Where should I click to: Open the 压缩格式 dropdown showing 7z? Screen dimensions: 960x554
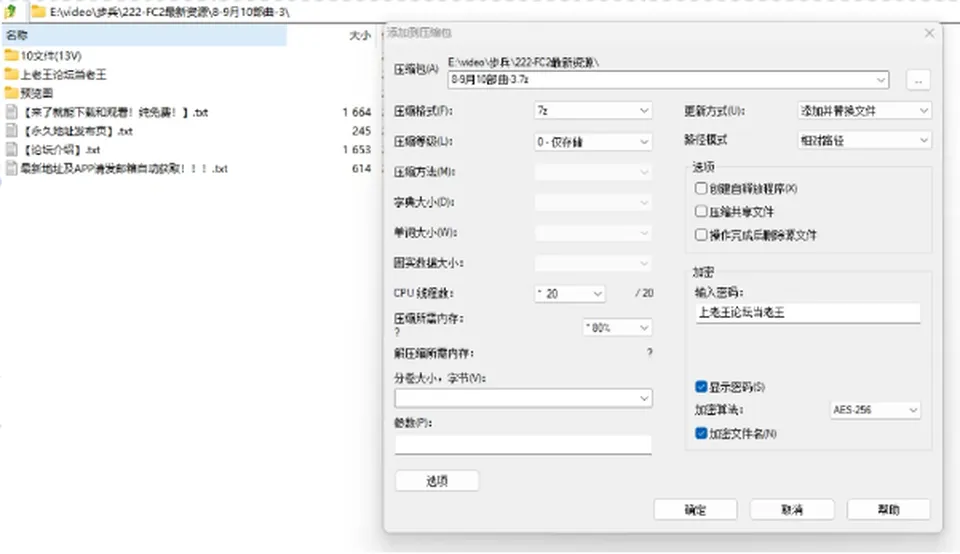(593, 111)
